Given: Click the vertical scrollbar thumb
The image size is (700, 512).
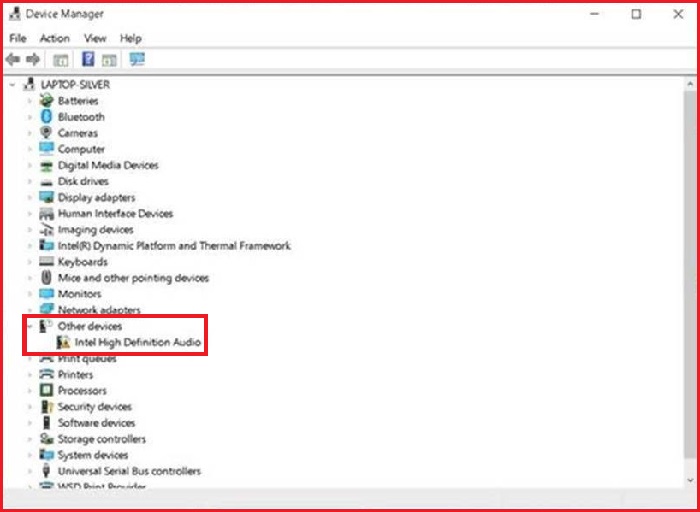Looking at the screenshot, I should click(x=690, y=275).
